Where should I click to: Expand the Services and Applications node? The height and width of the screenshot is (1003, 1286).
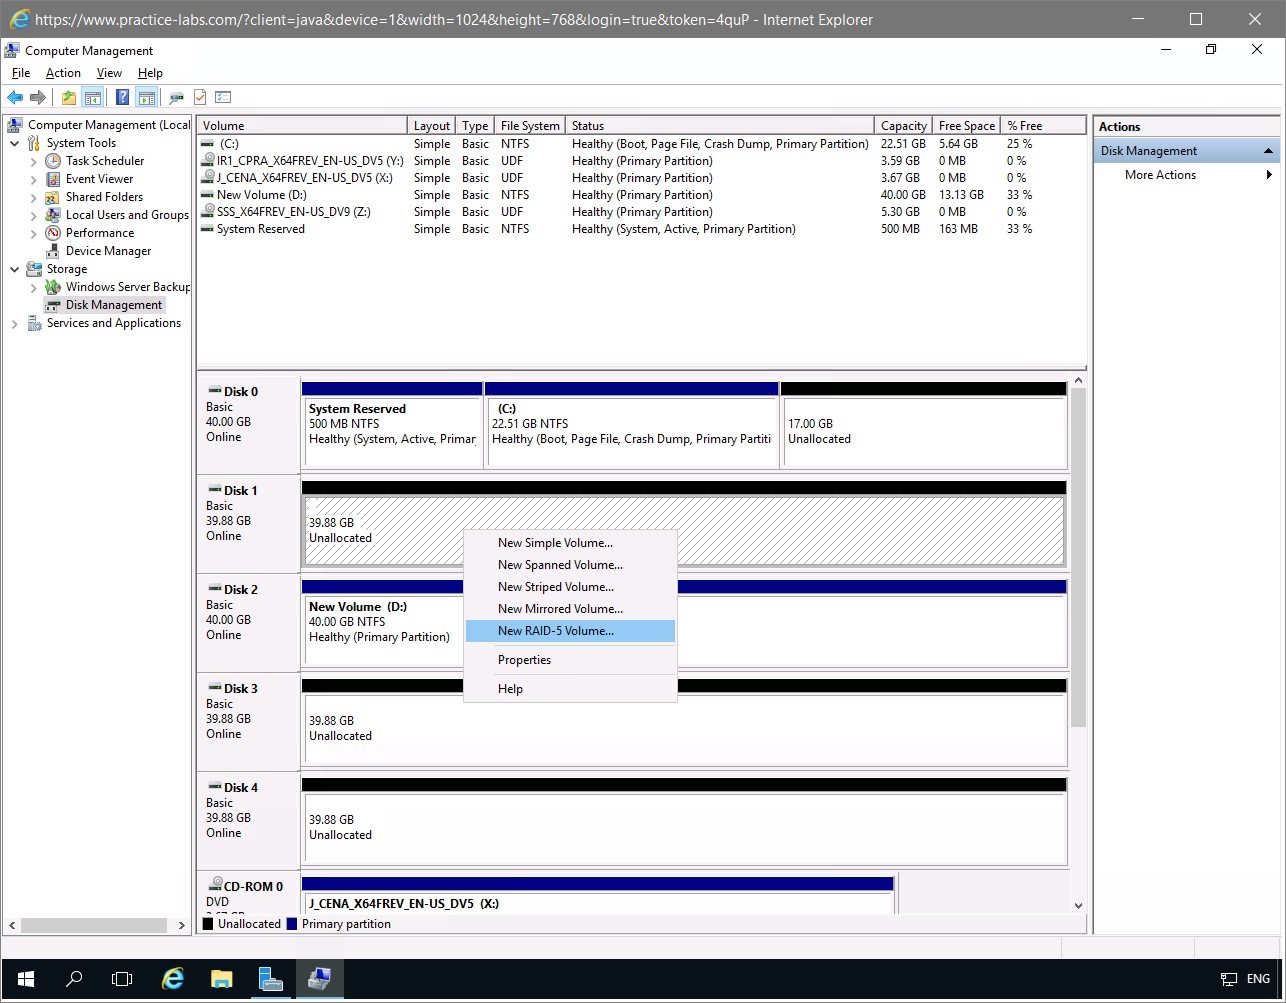pos(15,323)
